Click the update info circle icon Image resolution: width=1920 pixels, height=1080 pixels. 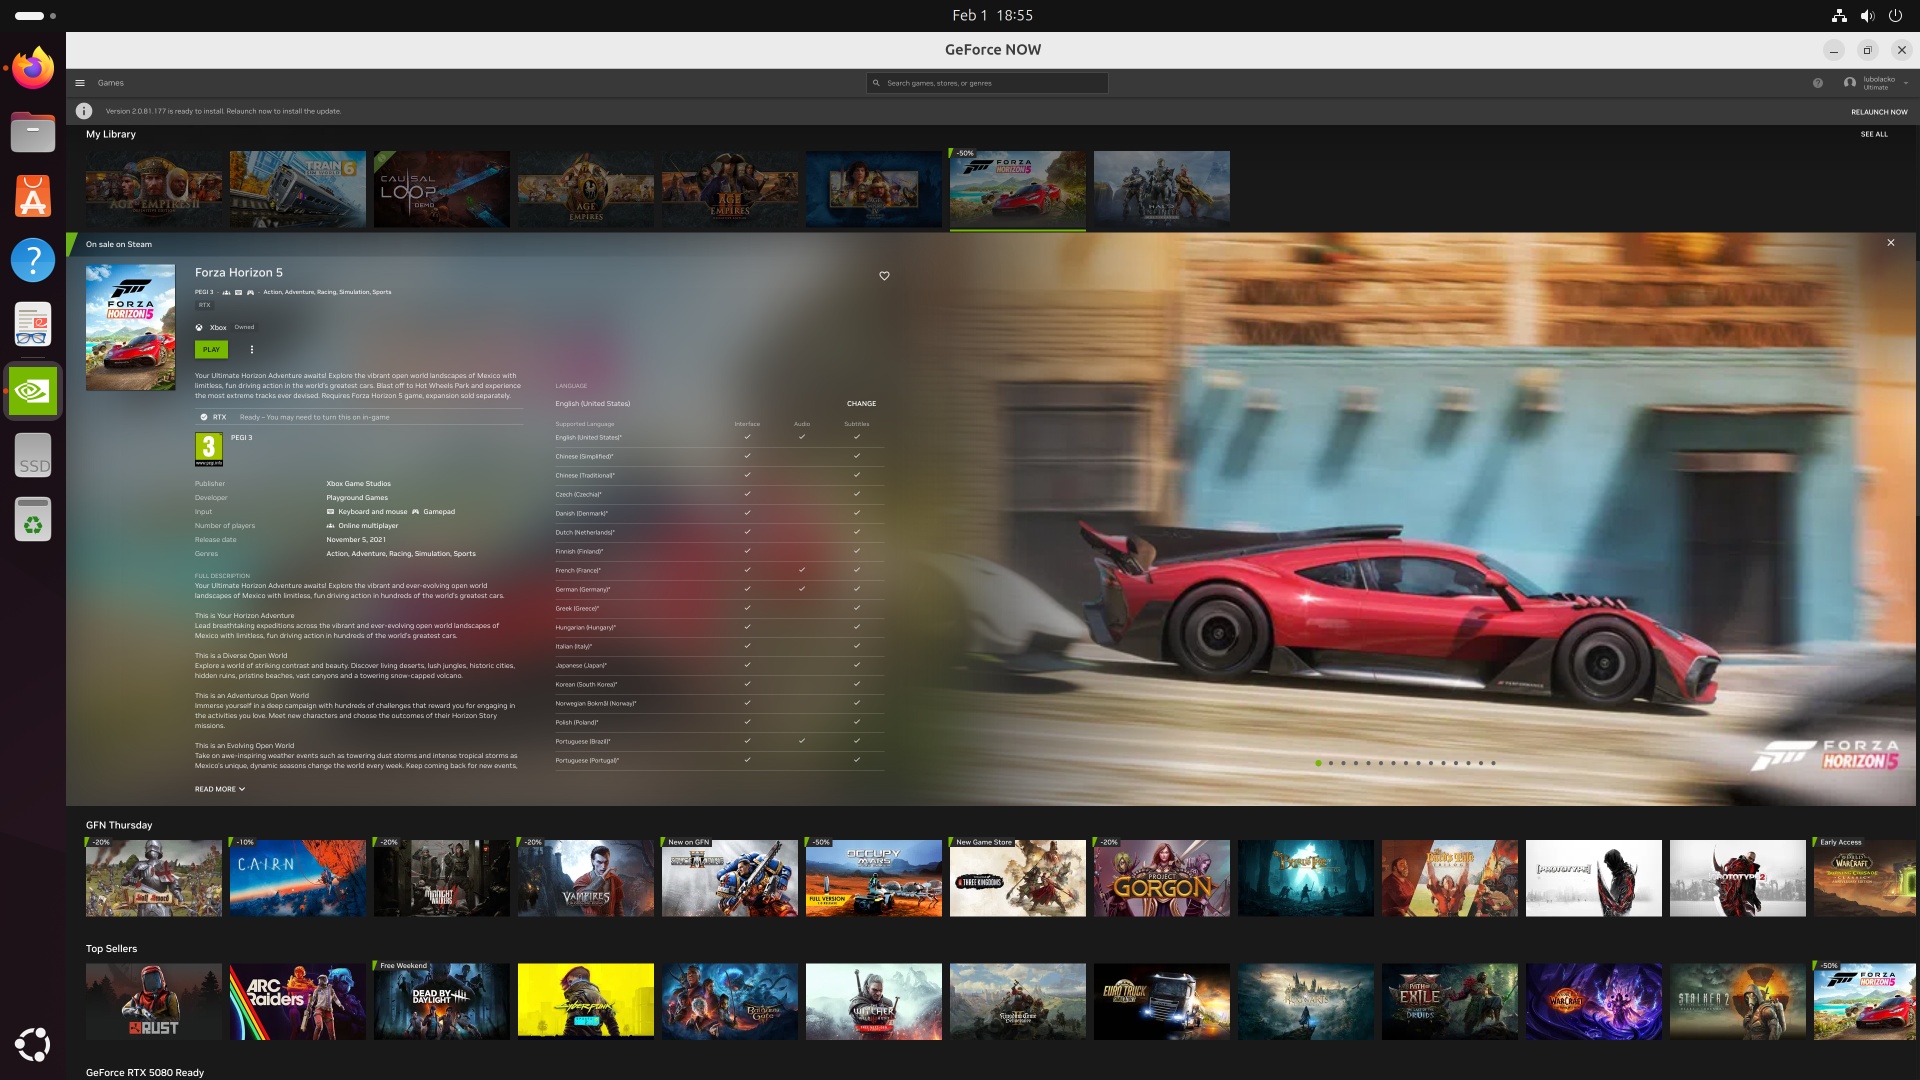(x=84, y=111)
